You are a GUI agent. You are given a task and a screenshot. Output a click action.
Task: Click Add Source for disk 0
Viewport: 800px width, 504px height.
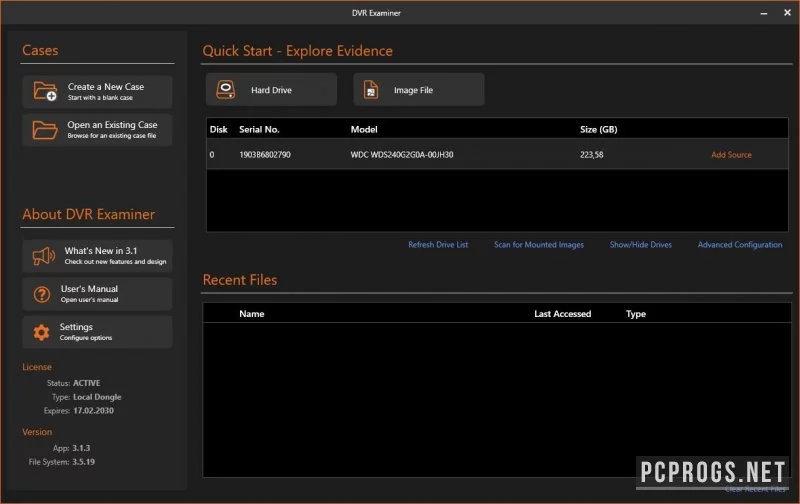pos(731,155)
